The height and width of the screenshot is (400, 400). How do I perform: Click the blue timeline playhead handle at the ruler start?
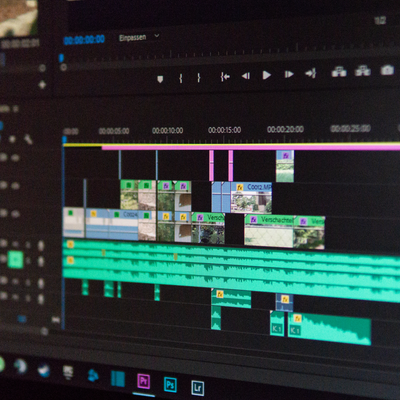[64, 140]
